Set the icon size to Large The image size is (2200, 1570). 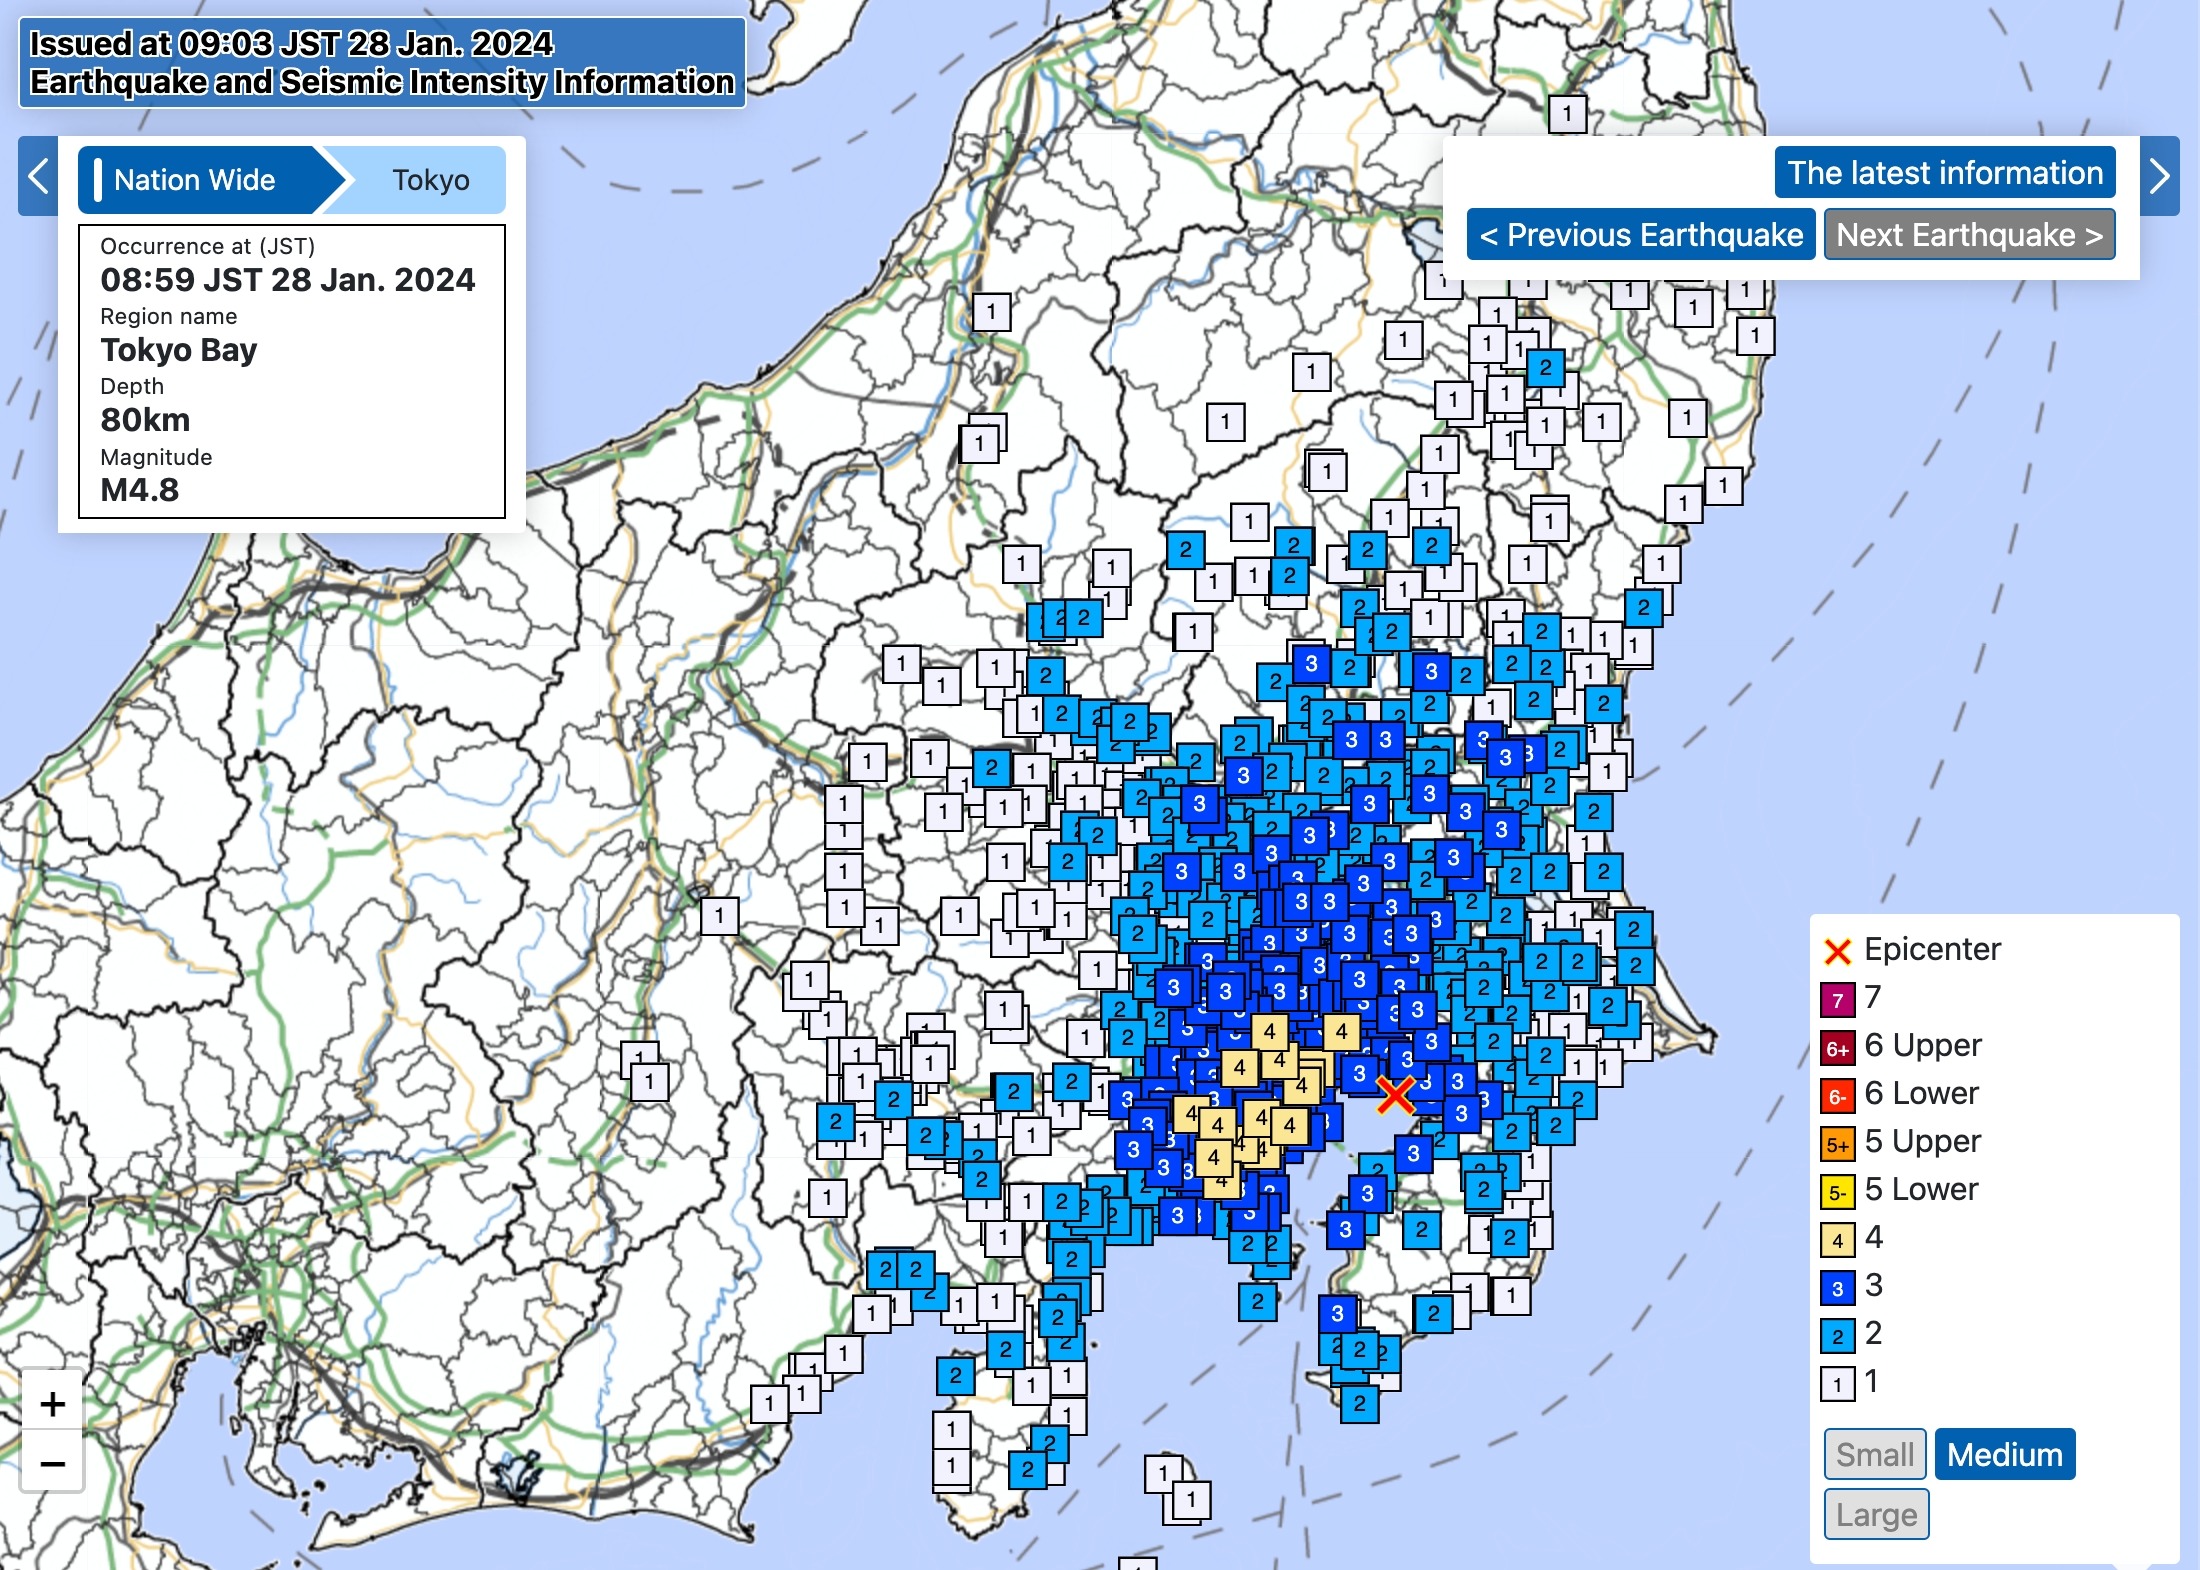(x=1876, y=1514)
